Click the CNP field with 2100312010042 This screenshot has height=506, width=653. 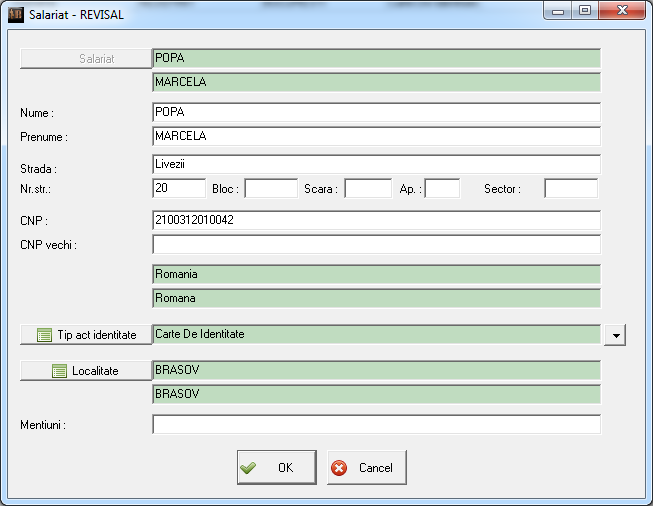click(375, 220)
